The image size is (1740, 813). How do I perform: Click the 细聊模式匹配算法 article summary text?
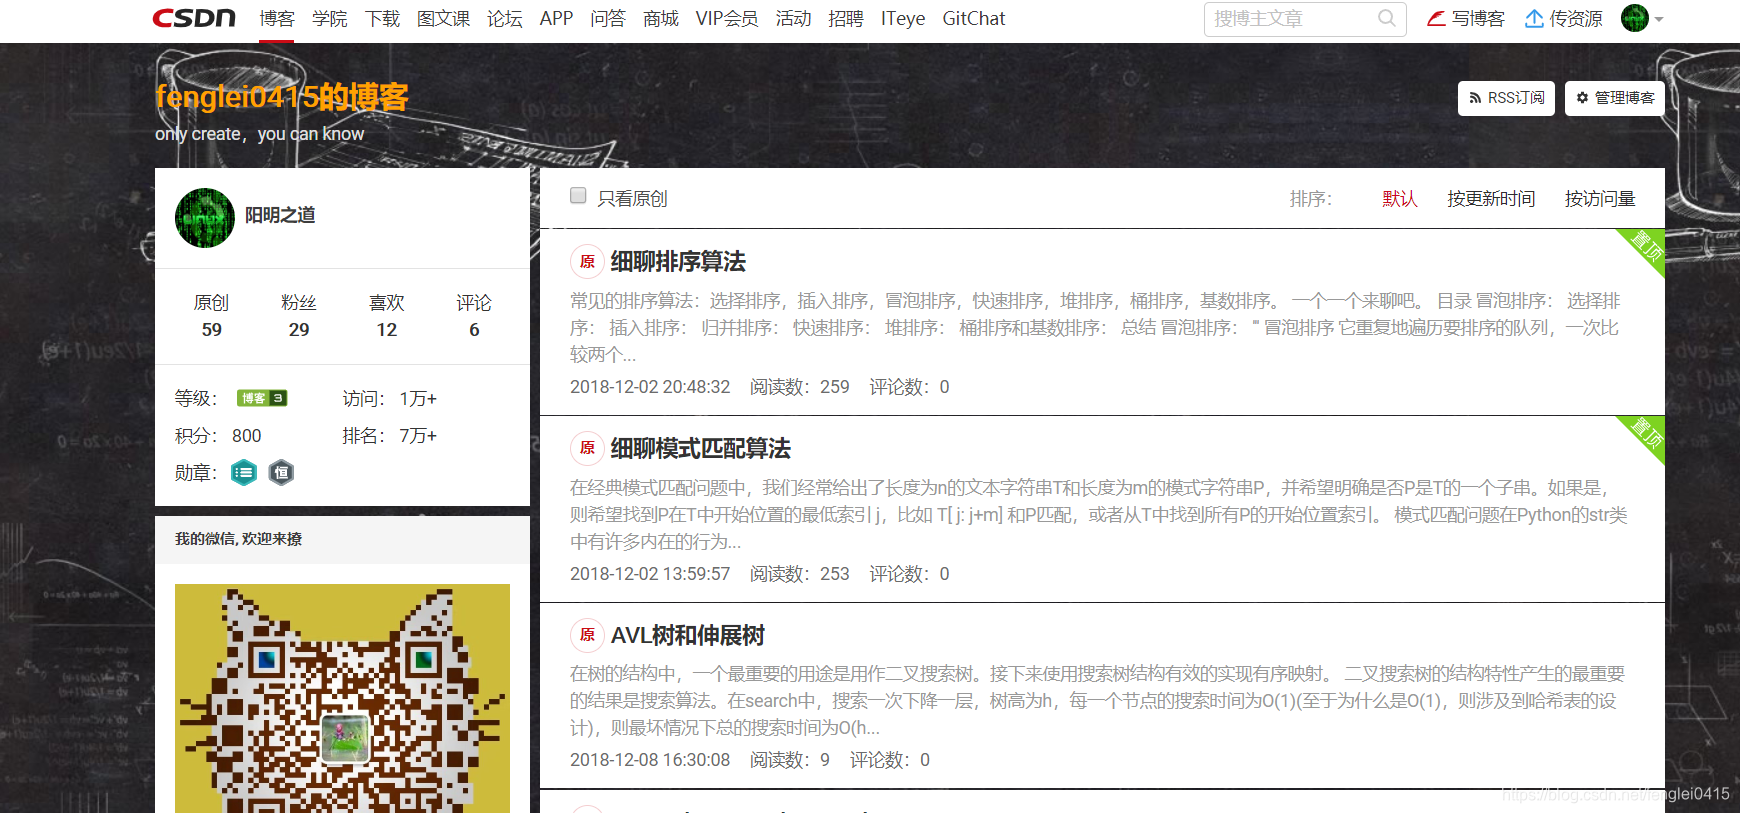(1099, 514)
